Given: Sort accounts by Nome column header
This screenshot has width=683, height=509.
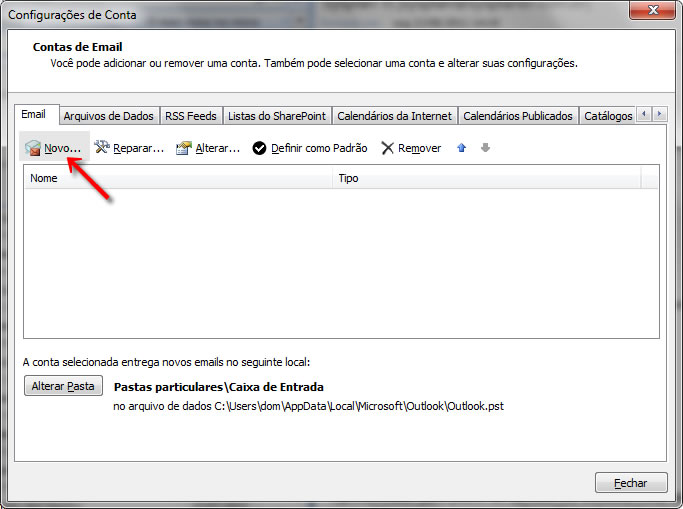Looking at the screenshot, I should (x=178, y=178).
